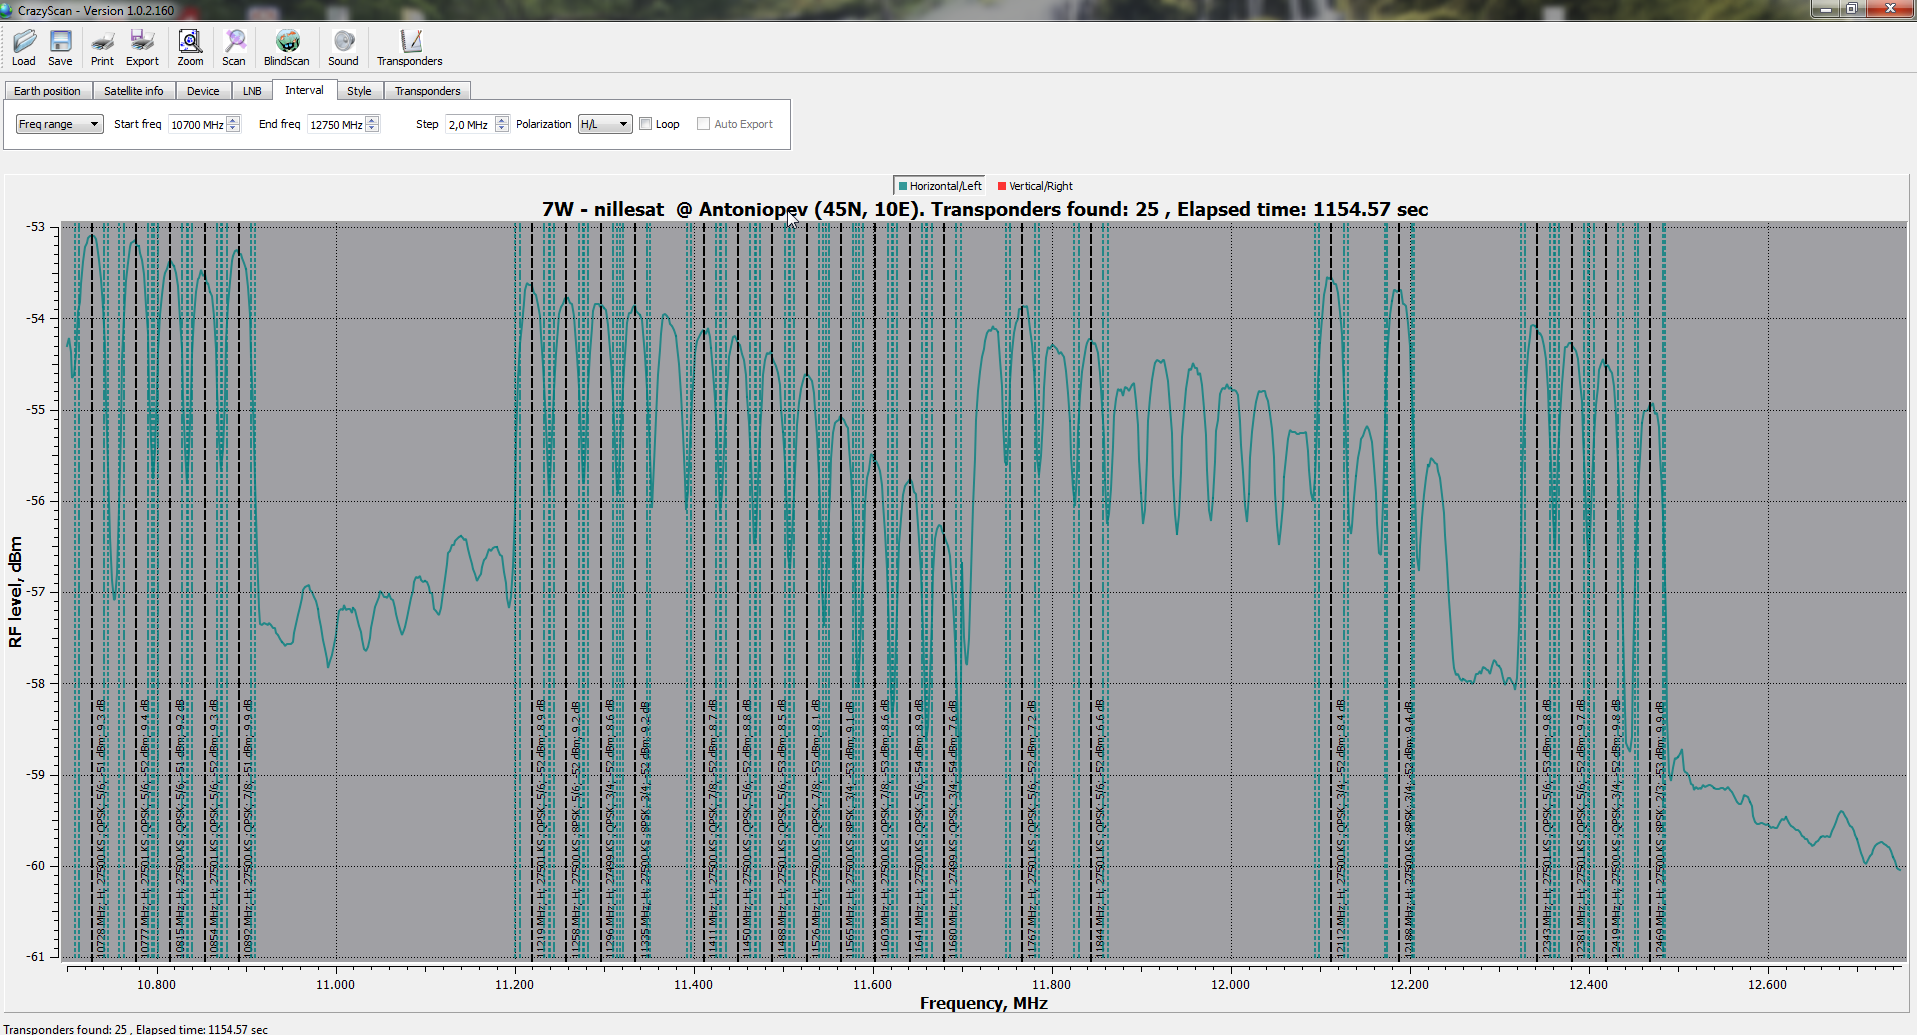Switch to the Transponders settings tab
1917x1035 pixels.
pos(428,91)
